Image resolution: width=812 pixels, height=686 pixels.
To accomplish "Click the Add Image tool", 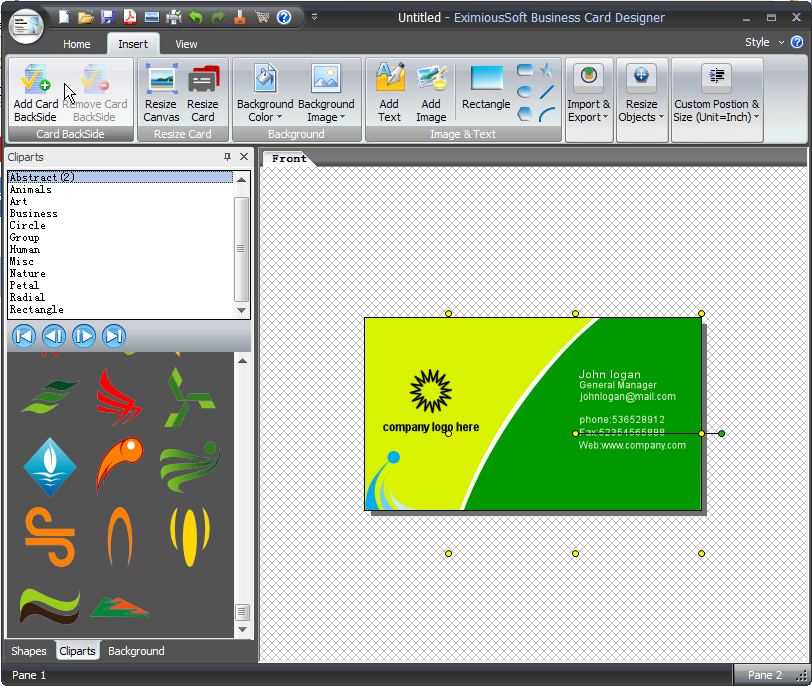I will click(431, 92).
